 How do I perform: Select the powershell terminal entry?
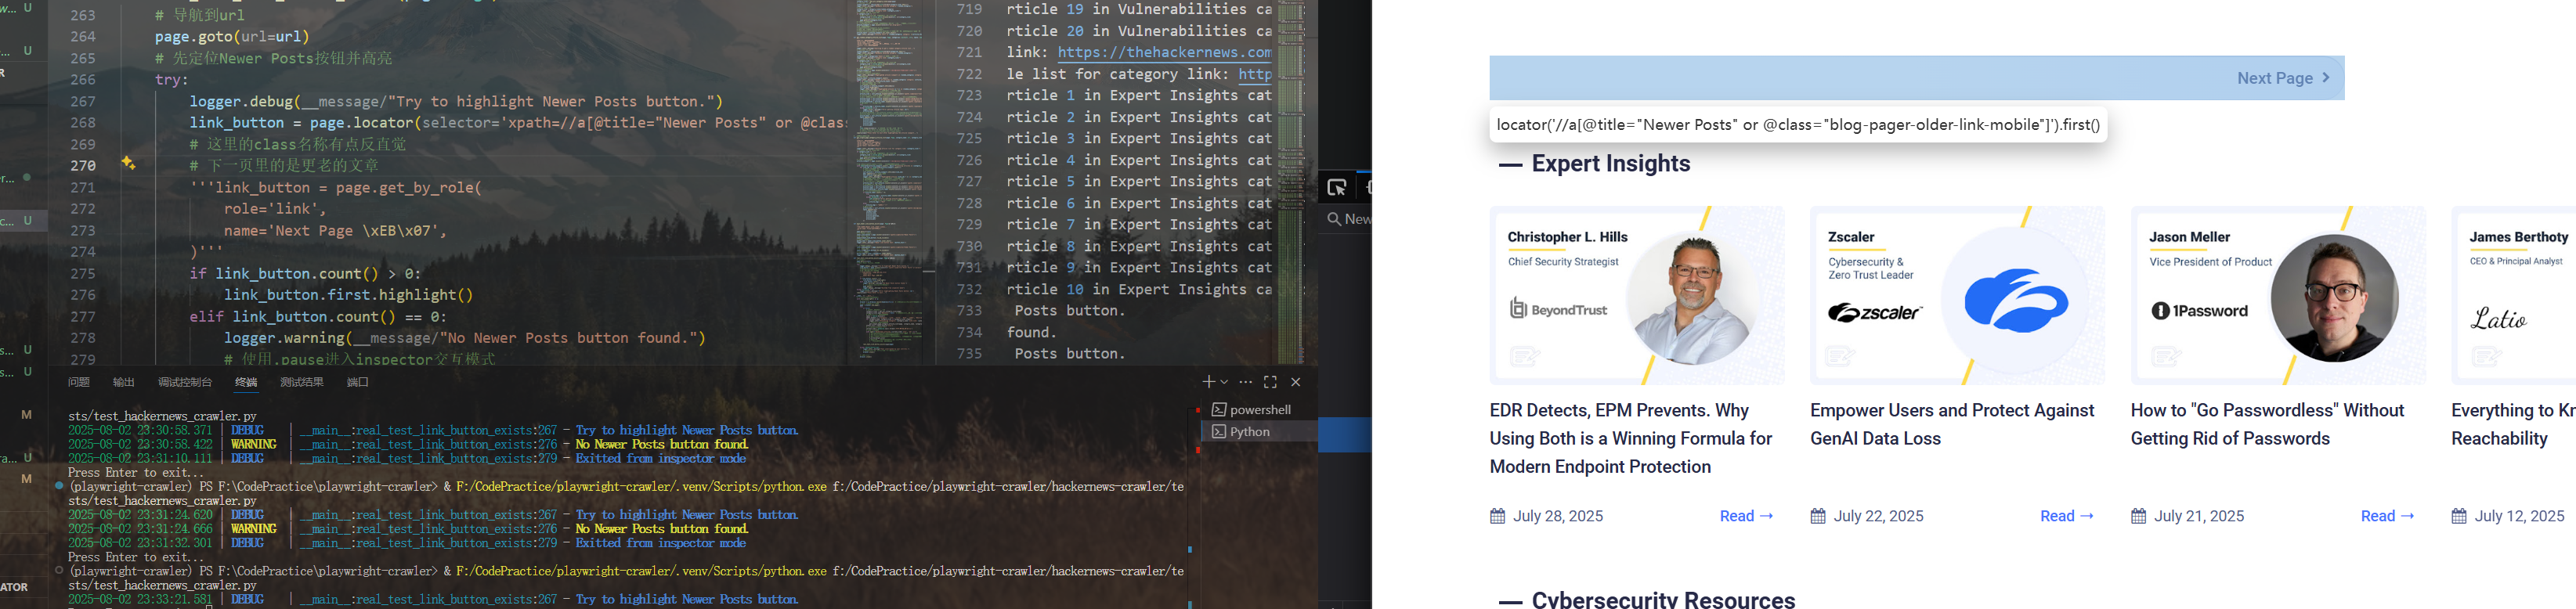point(1259,410)
